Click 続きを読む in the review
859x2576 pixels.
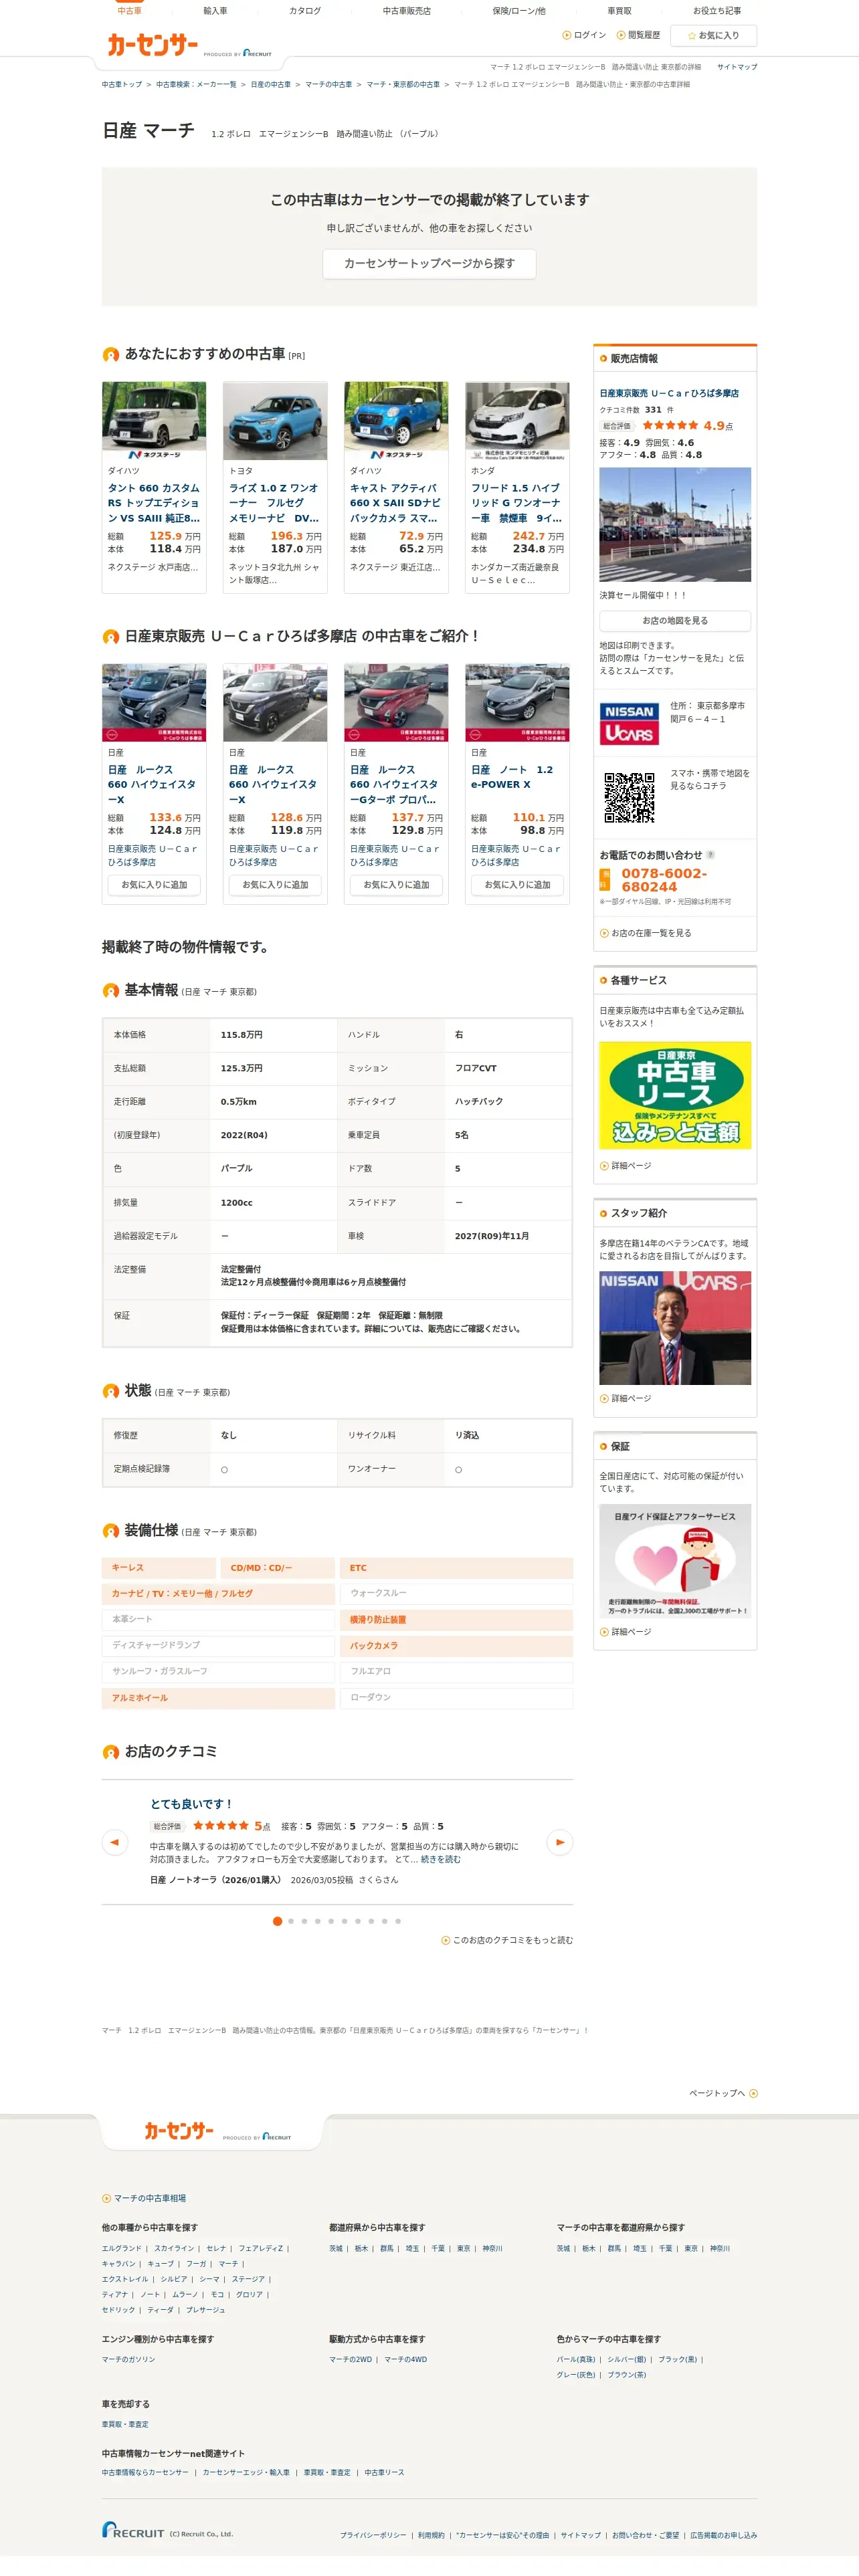pos(440,1859)
